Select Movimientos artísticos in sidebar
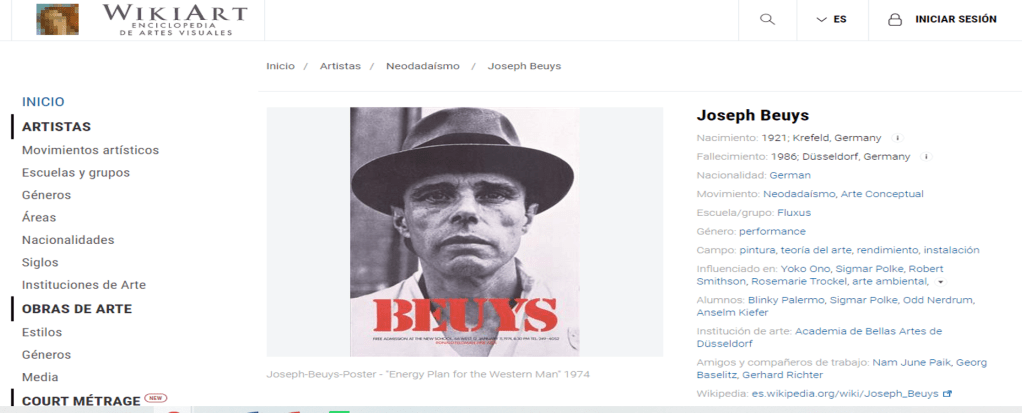This screenshot has width=1022, height=413. [x=91, y=150]
